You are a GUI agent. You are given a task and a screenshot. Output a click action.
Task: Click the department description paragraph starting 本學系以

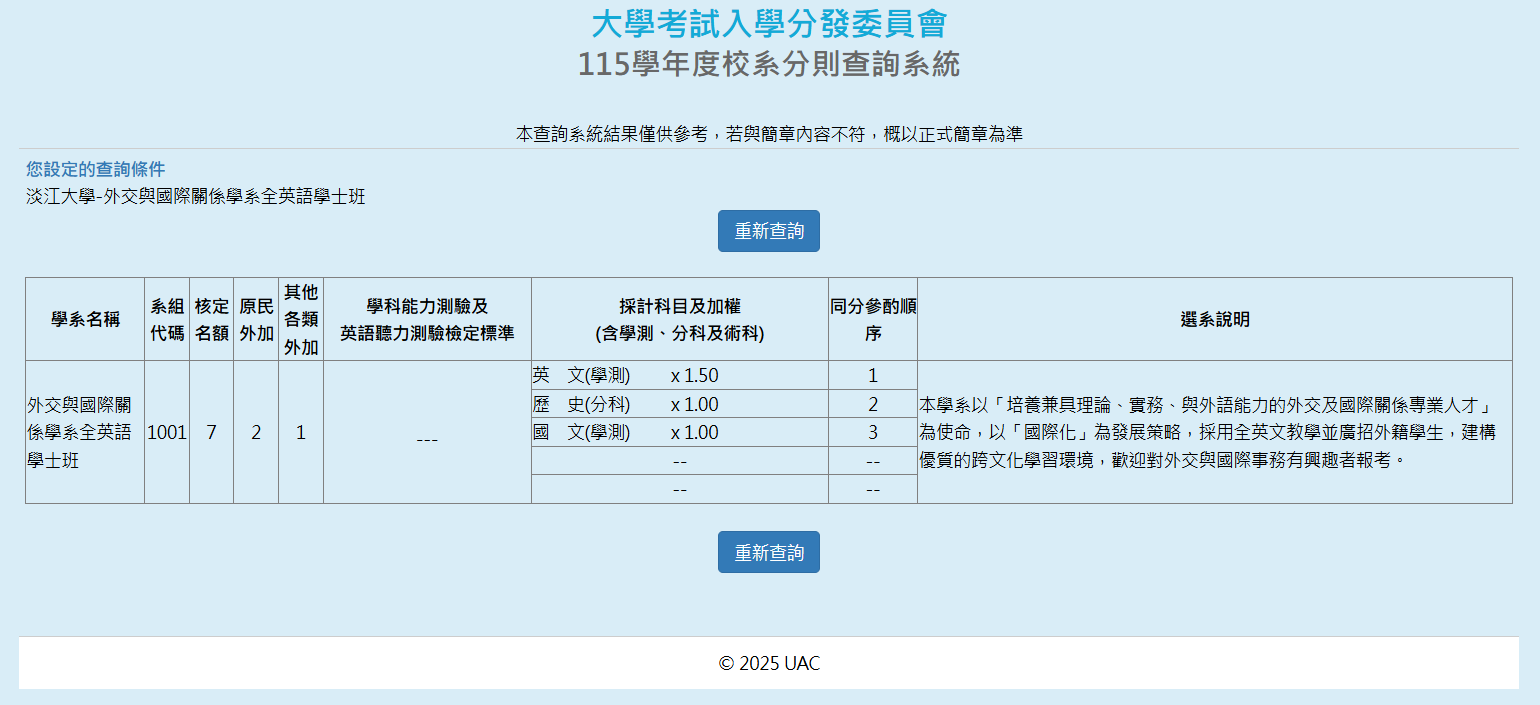(1206, 433)
